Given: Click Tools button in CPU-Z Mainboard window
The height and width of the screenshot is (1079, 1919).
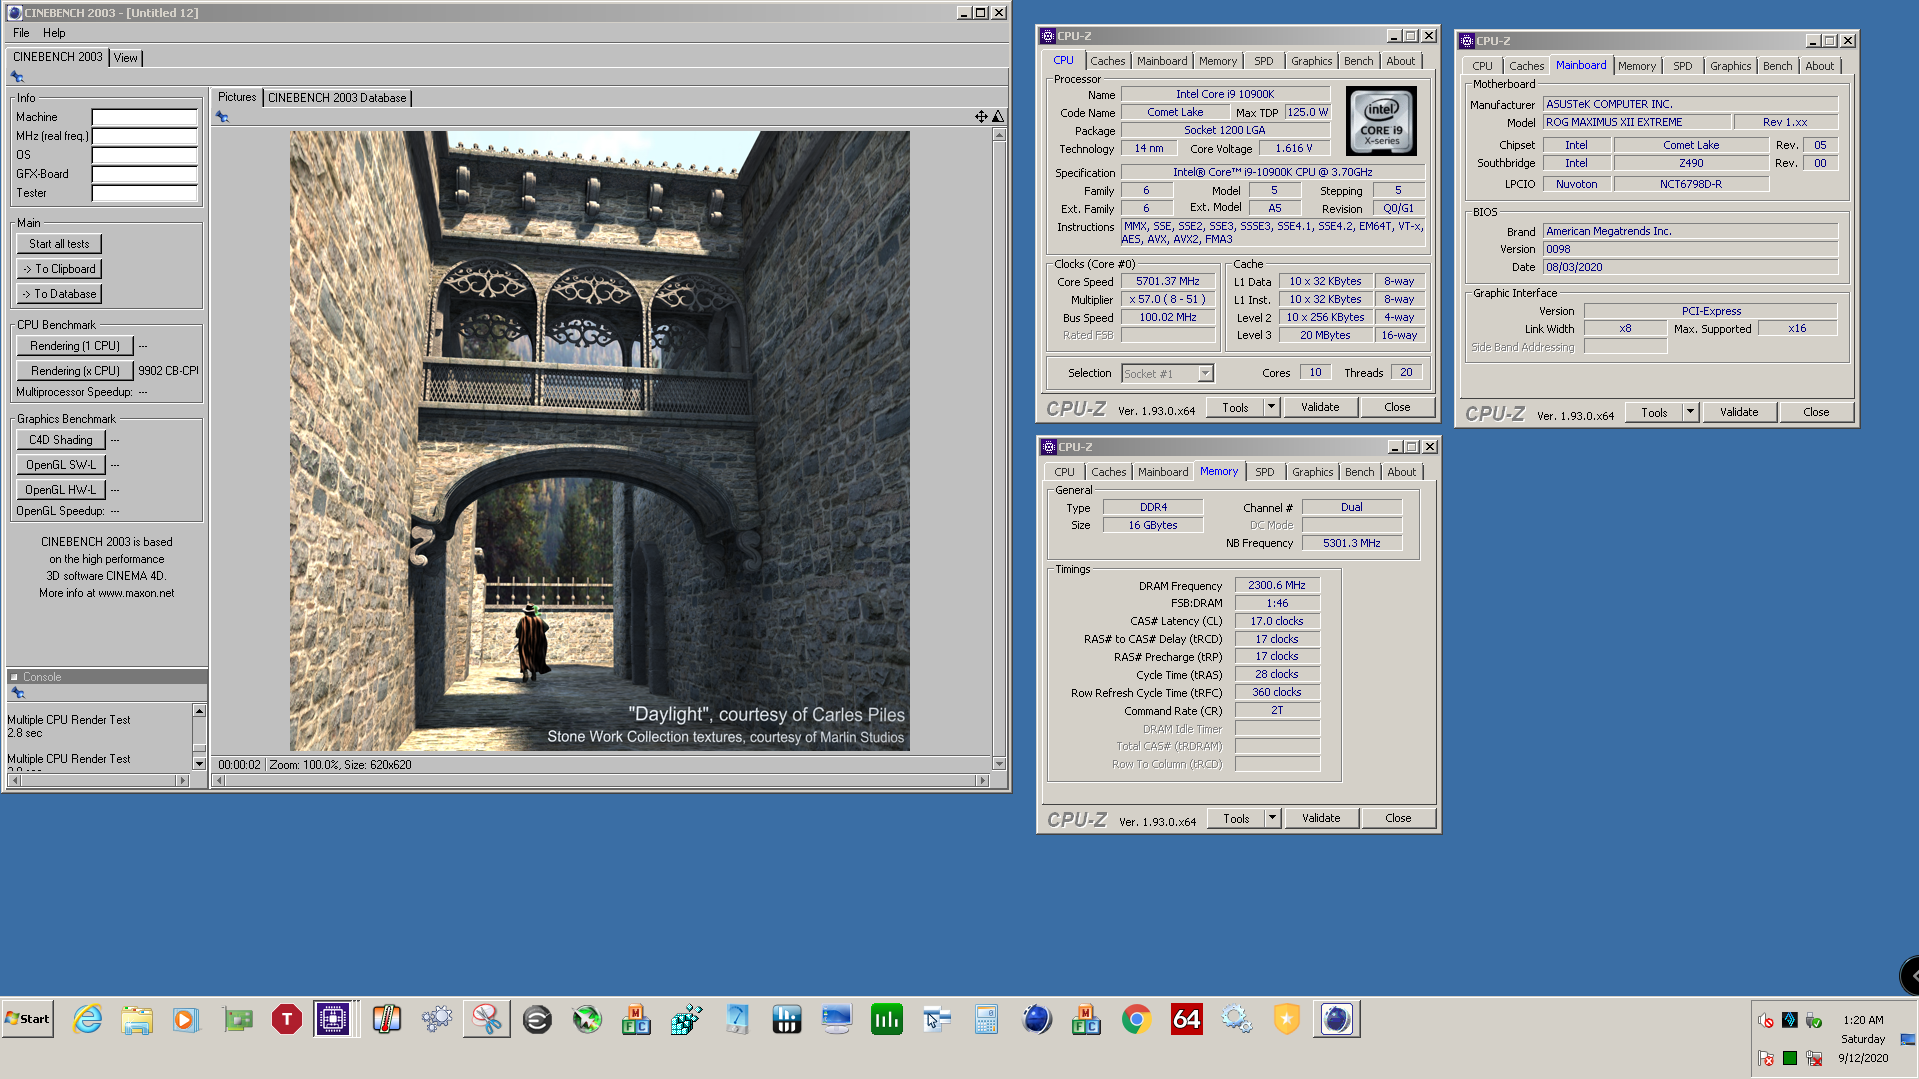Looking at the screenshot, I should click(1654, 412).
